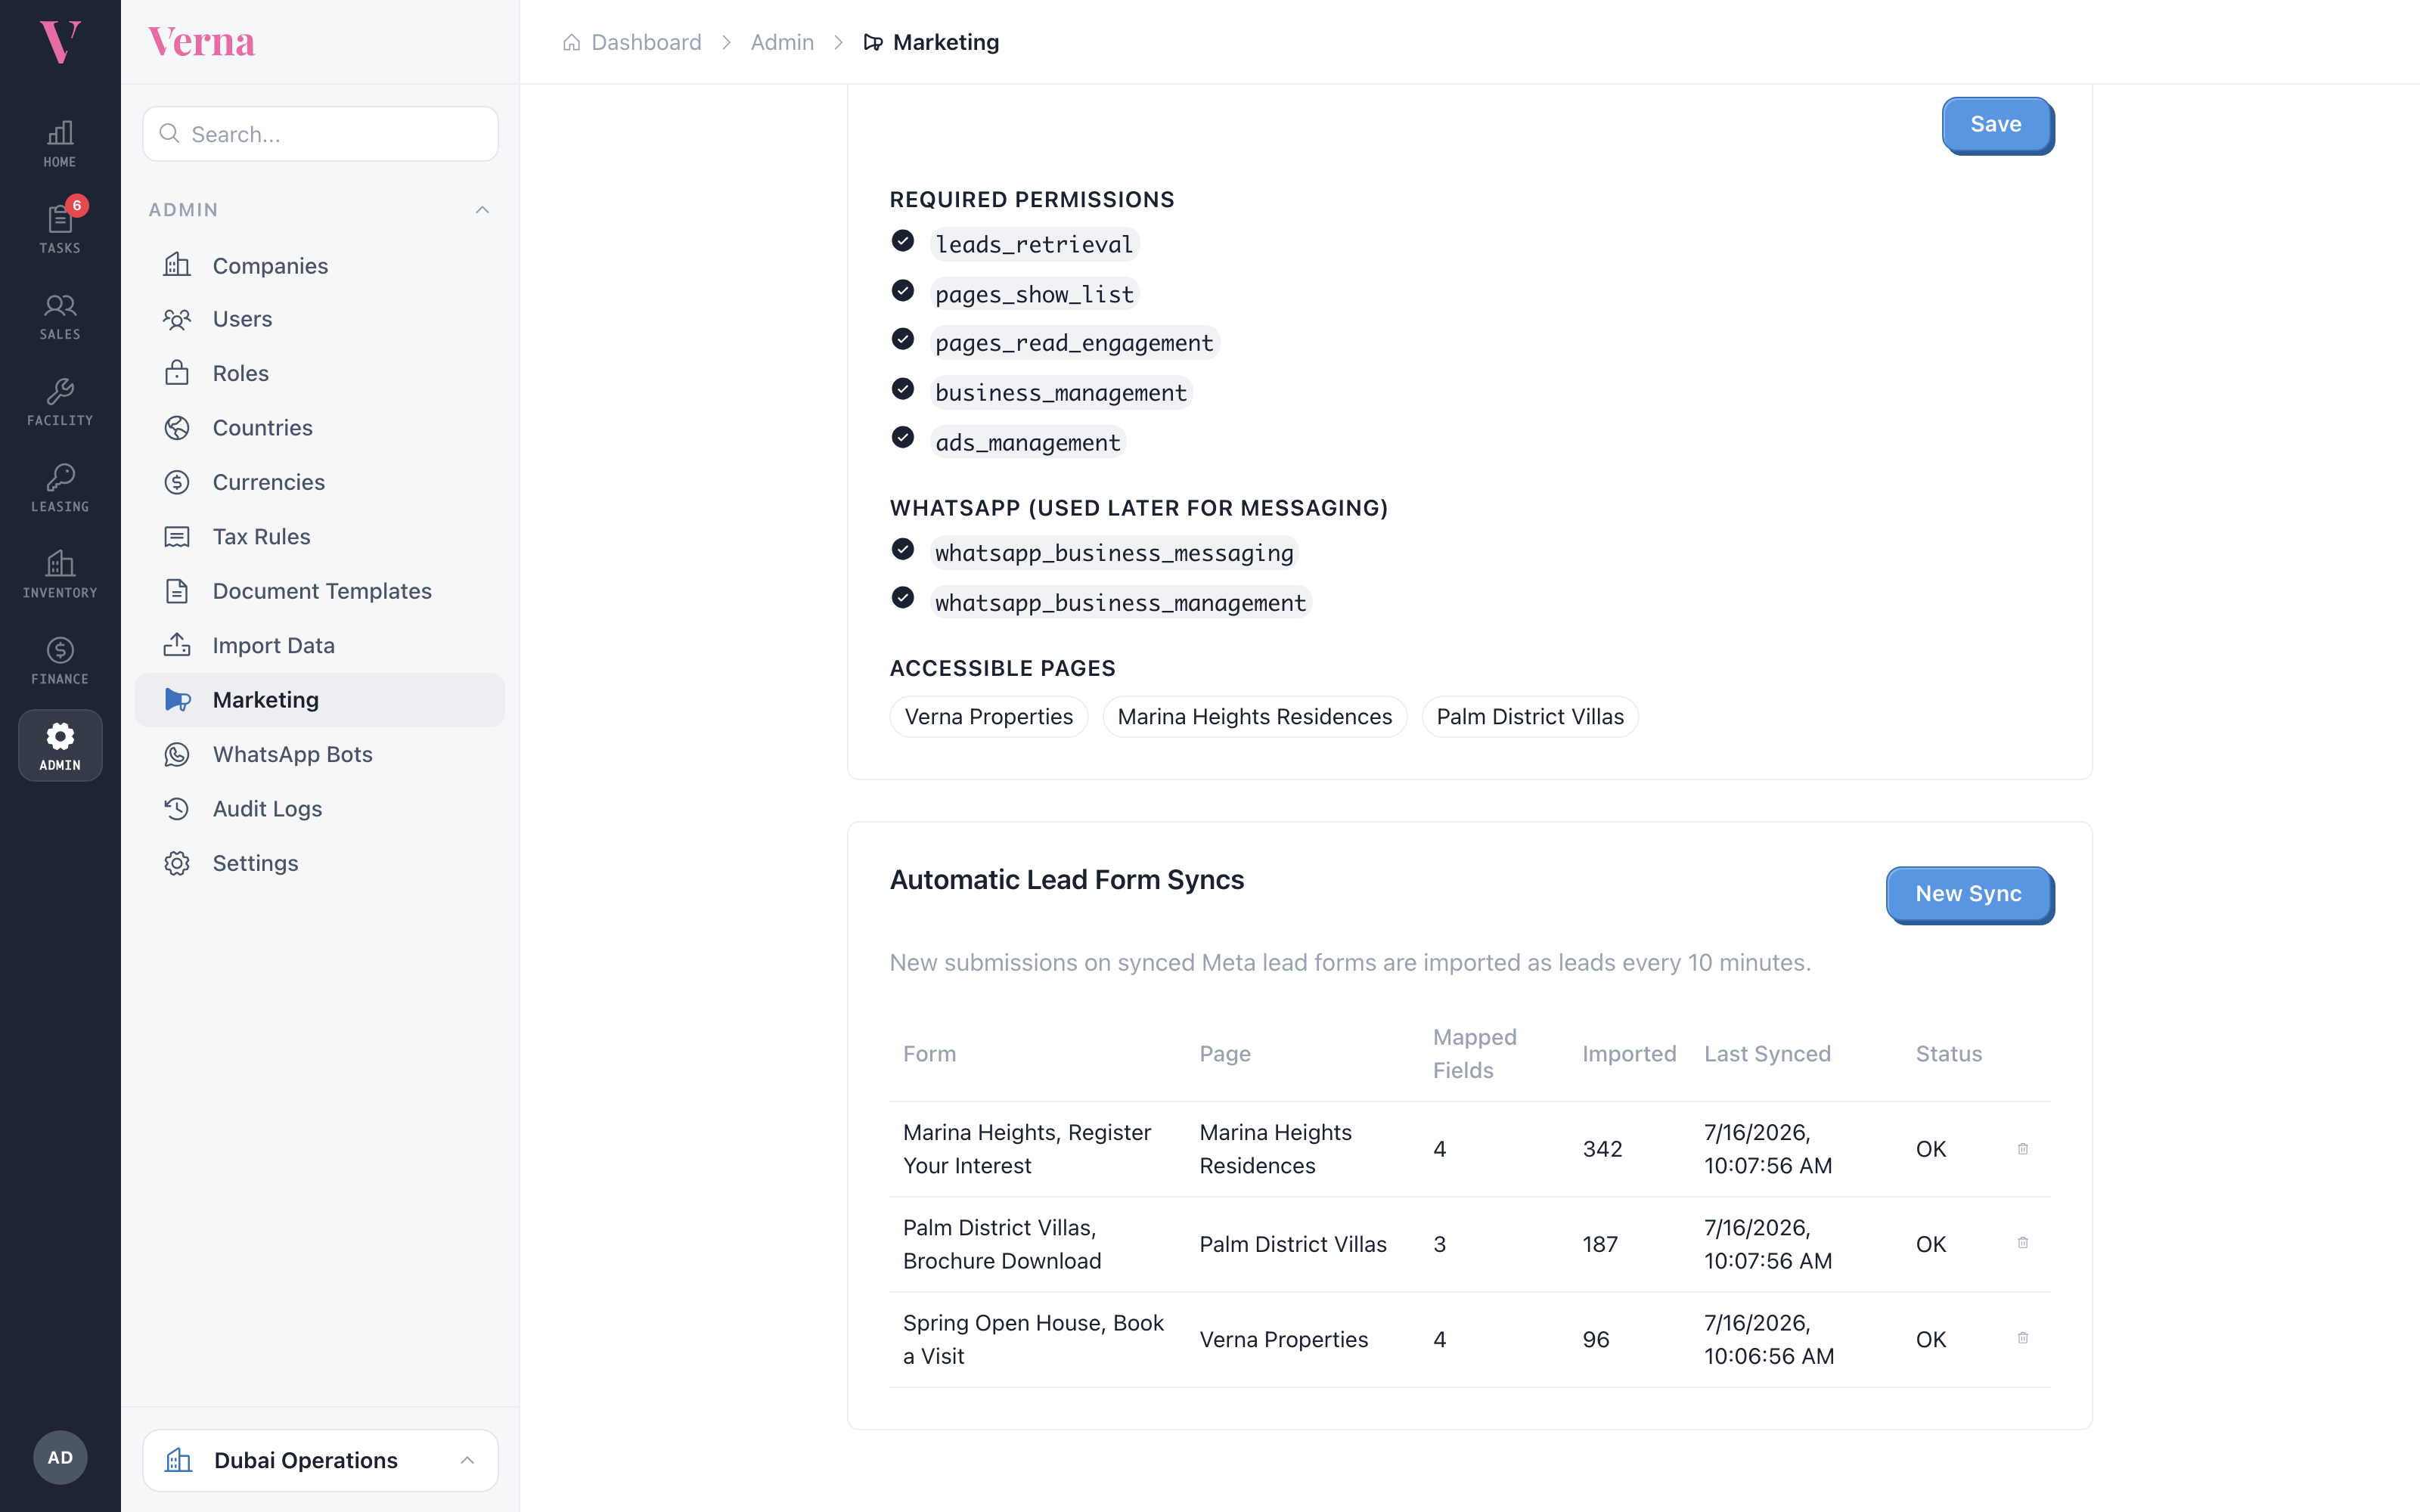Click the Palm District Villas chip
Image resolution: width=2420 pixels, height=1512 pixels.
[1529, 717]
